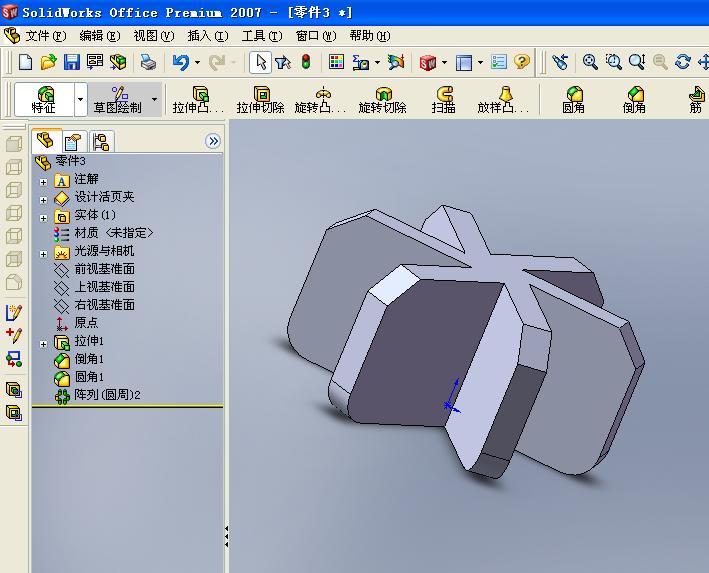Click 圆角 fillet tool
The height and width of the screenshot is (573, 709).
[x=573, y=99]
